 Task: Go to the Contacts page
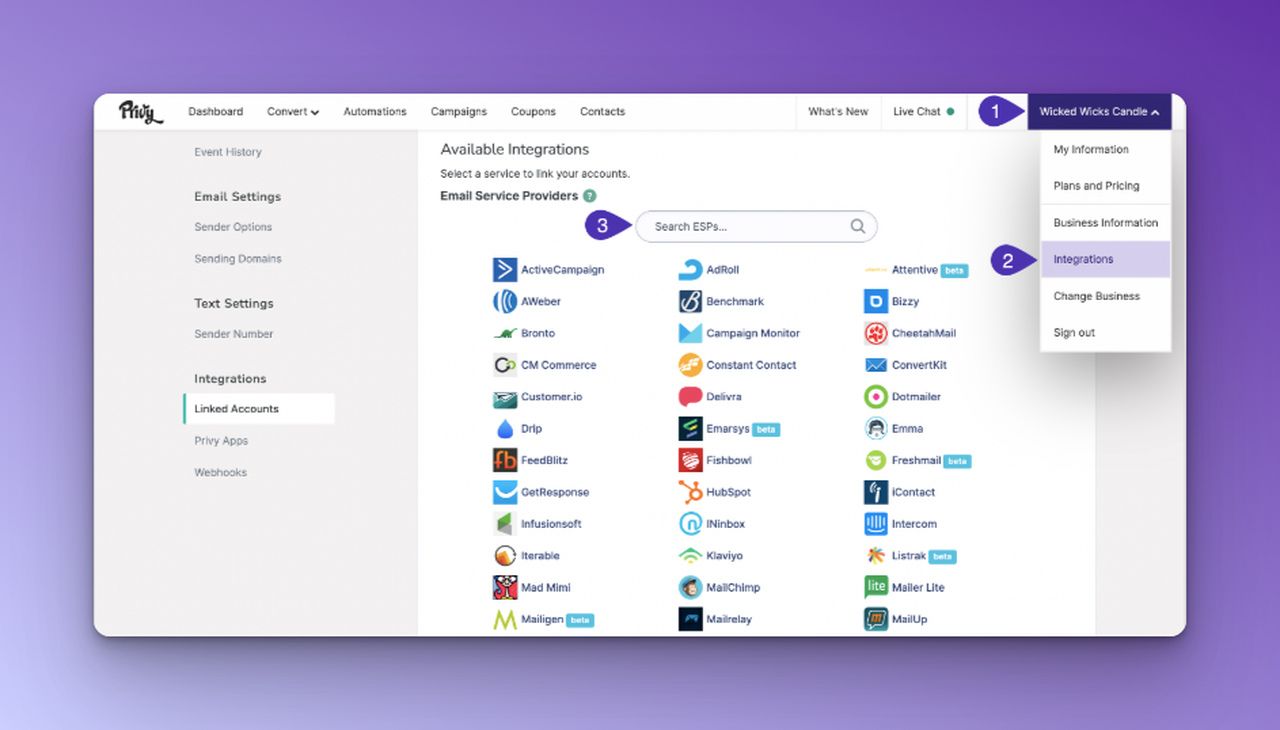tap(603, 112)
